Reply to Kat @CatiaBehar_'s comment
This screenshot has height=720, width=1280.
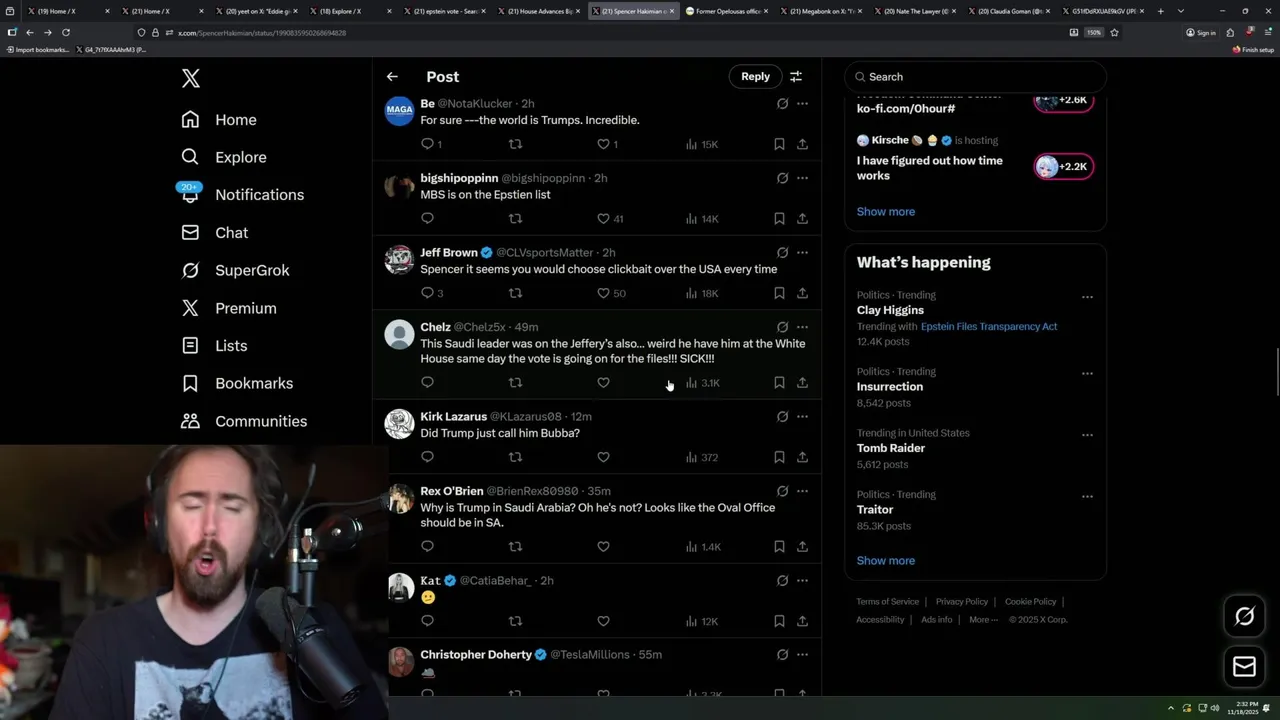click(427, 621)
